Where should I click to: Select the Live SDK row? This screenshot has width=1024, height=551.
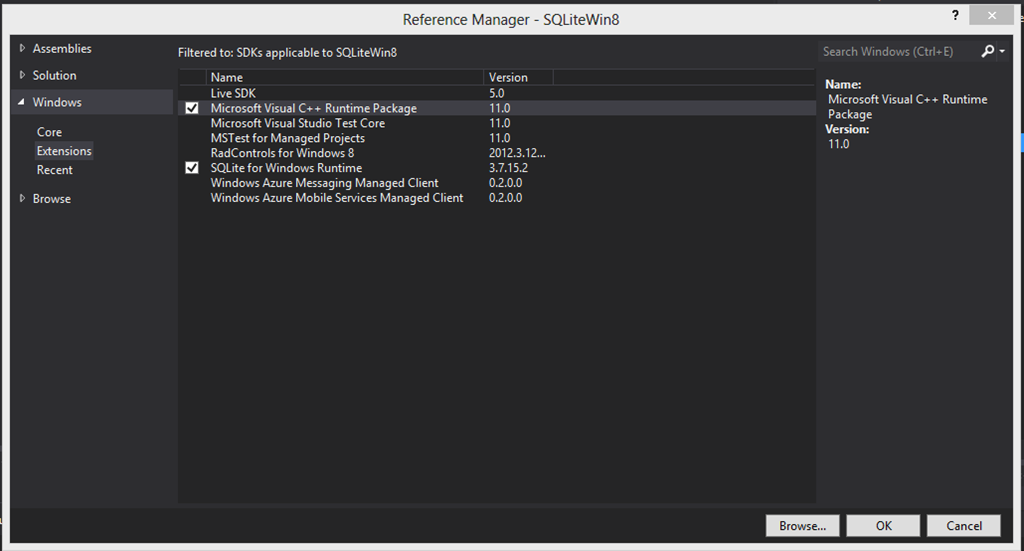(x=233, y=93)
